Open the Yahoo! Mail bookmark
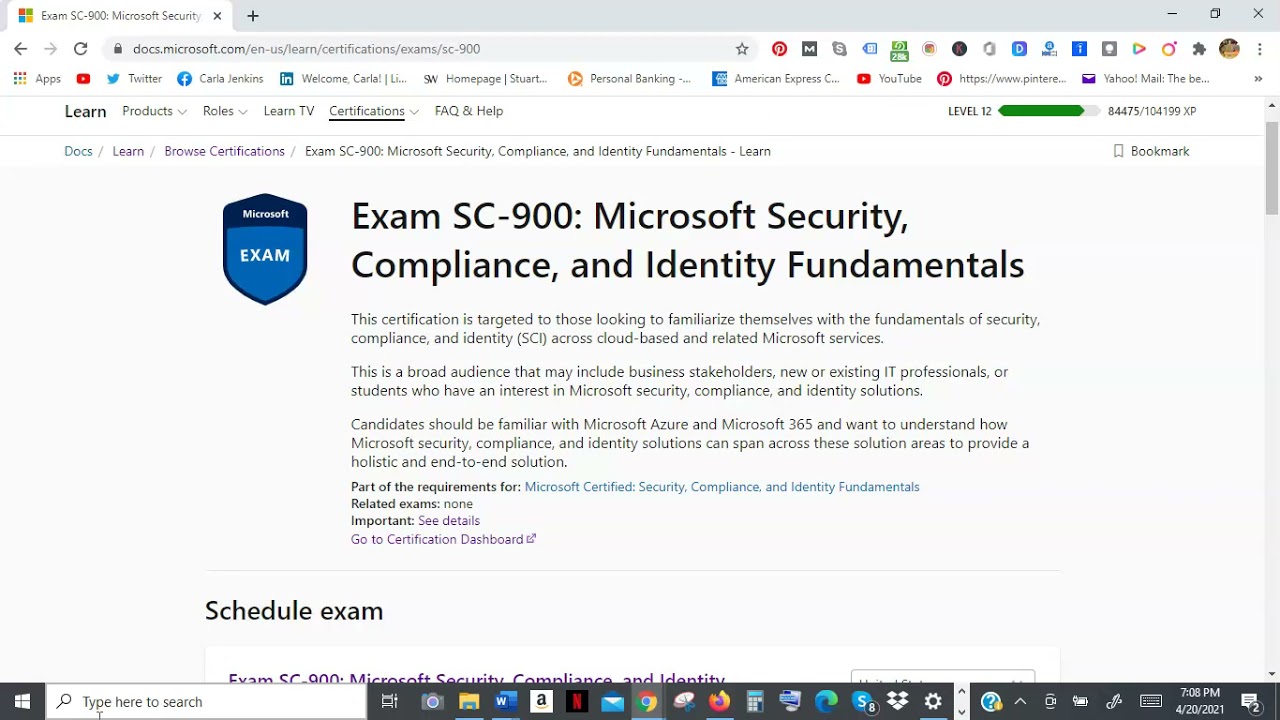This screenshot has width=1280, height=720. point(1145,78)
